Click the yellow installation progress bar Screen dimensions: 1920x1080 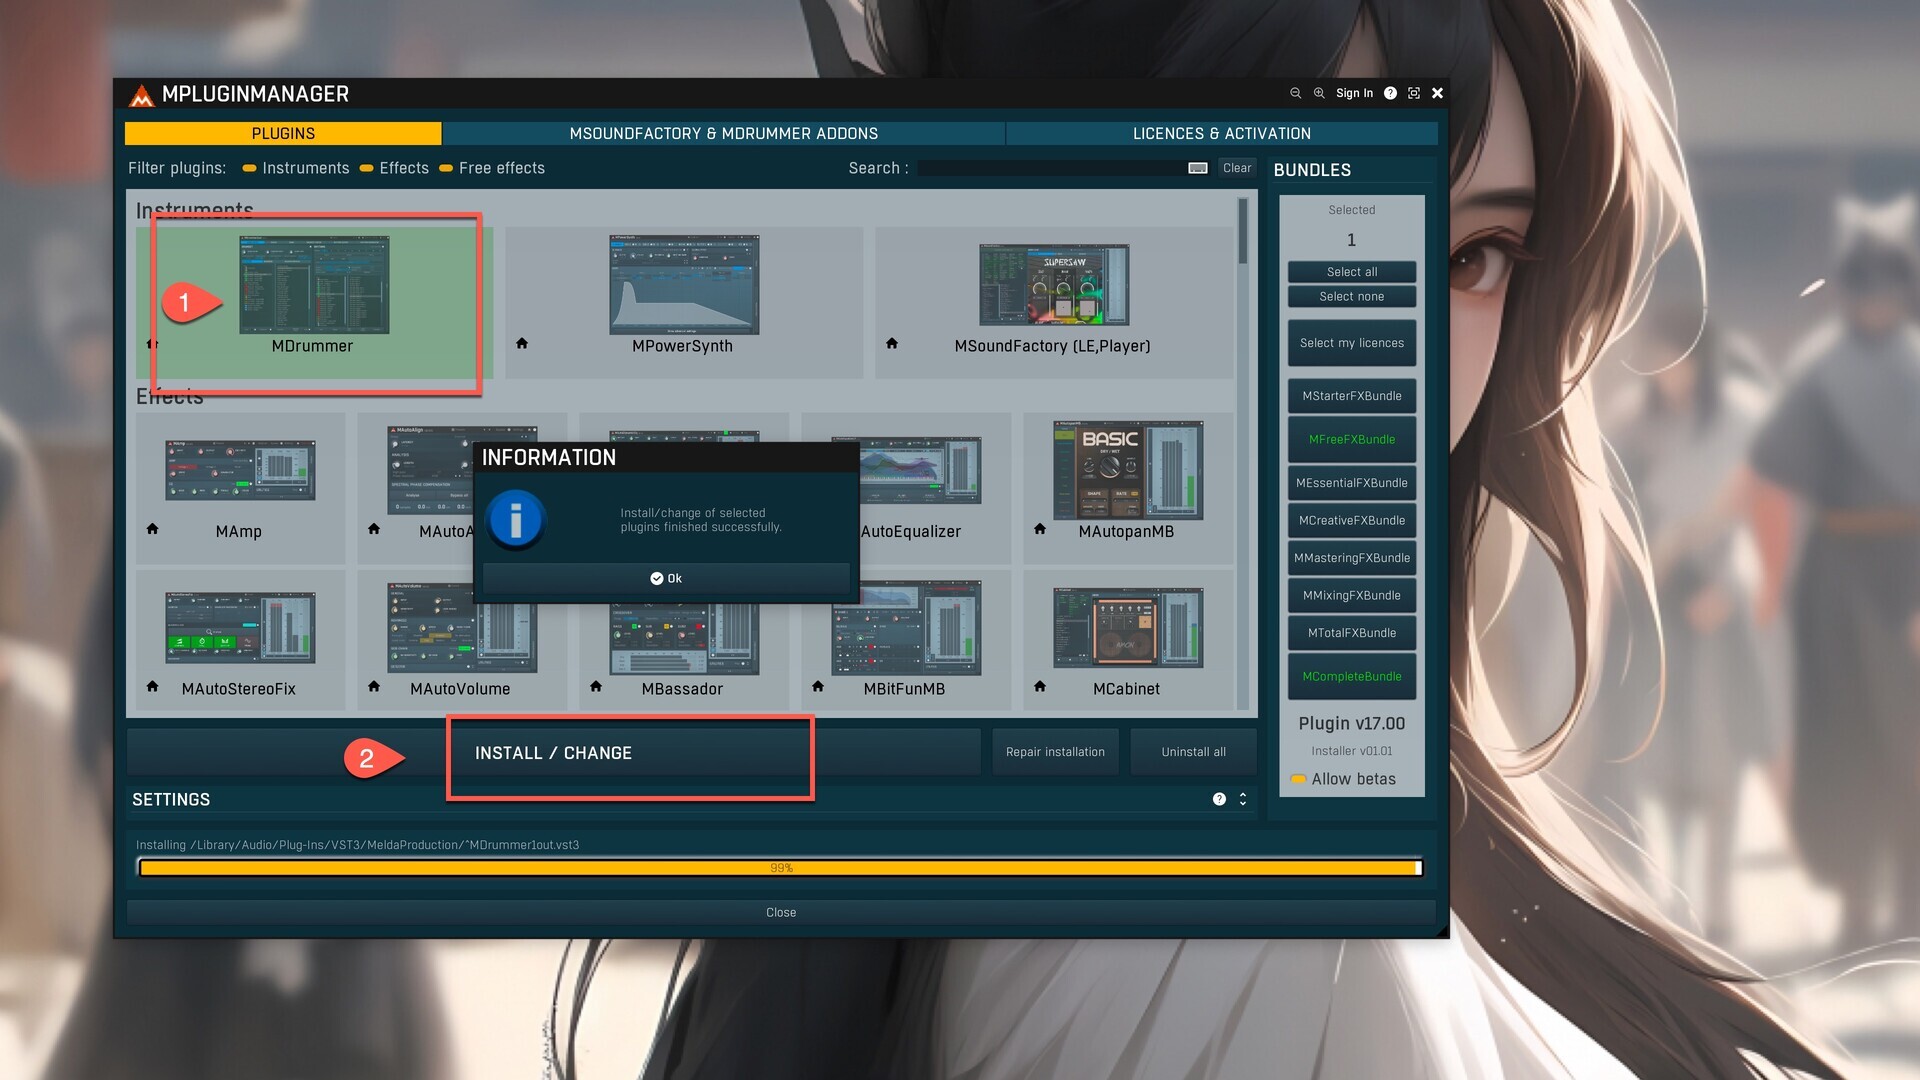tap(780, 868)
